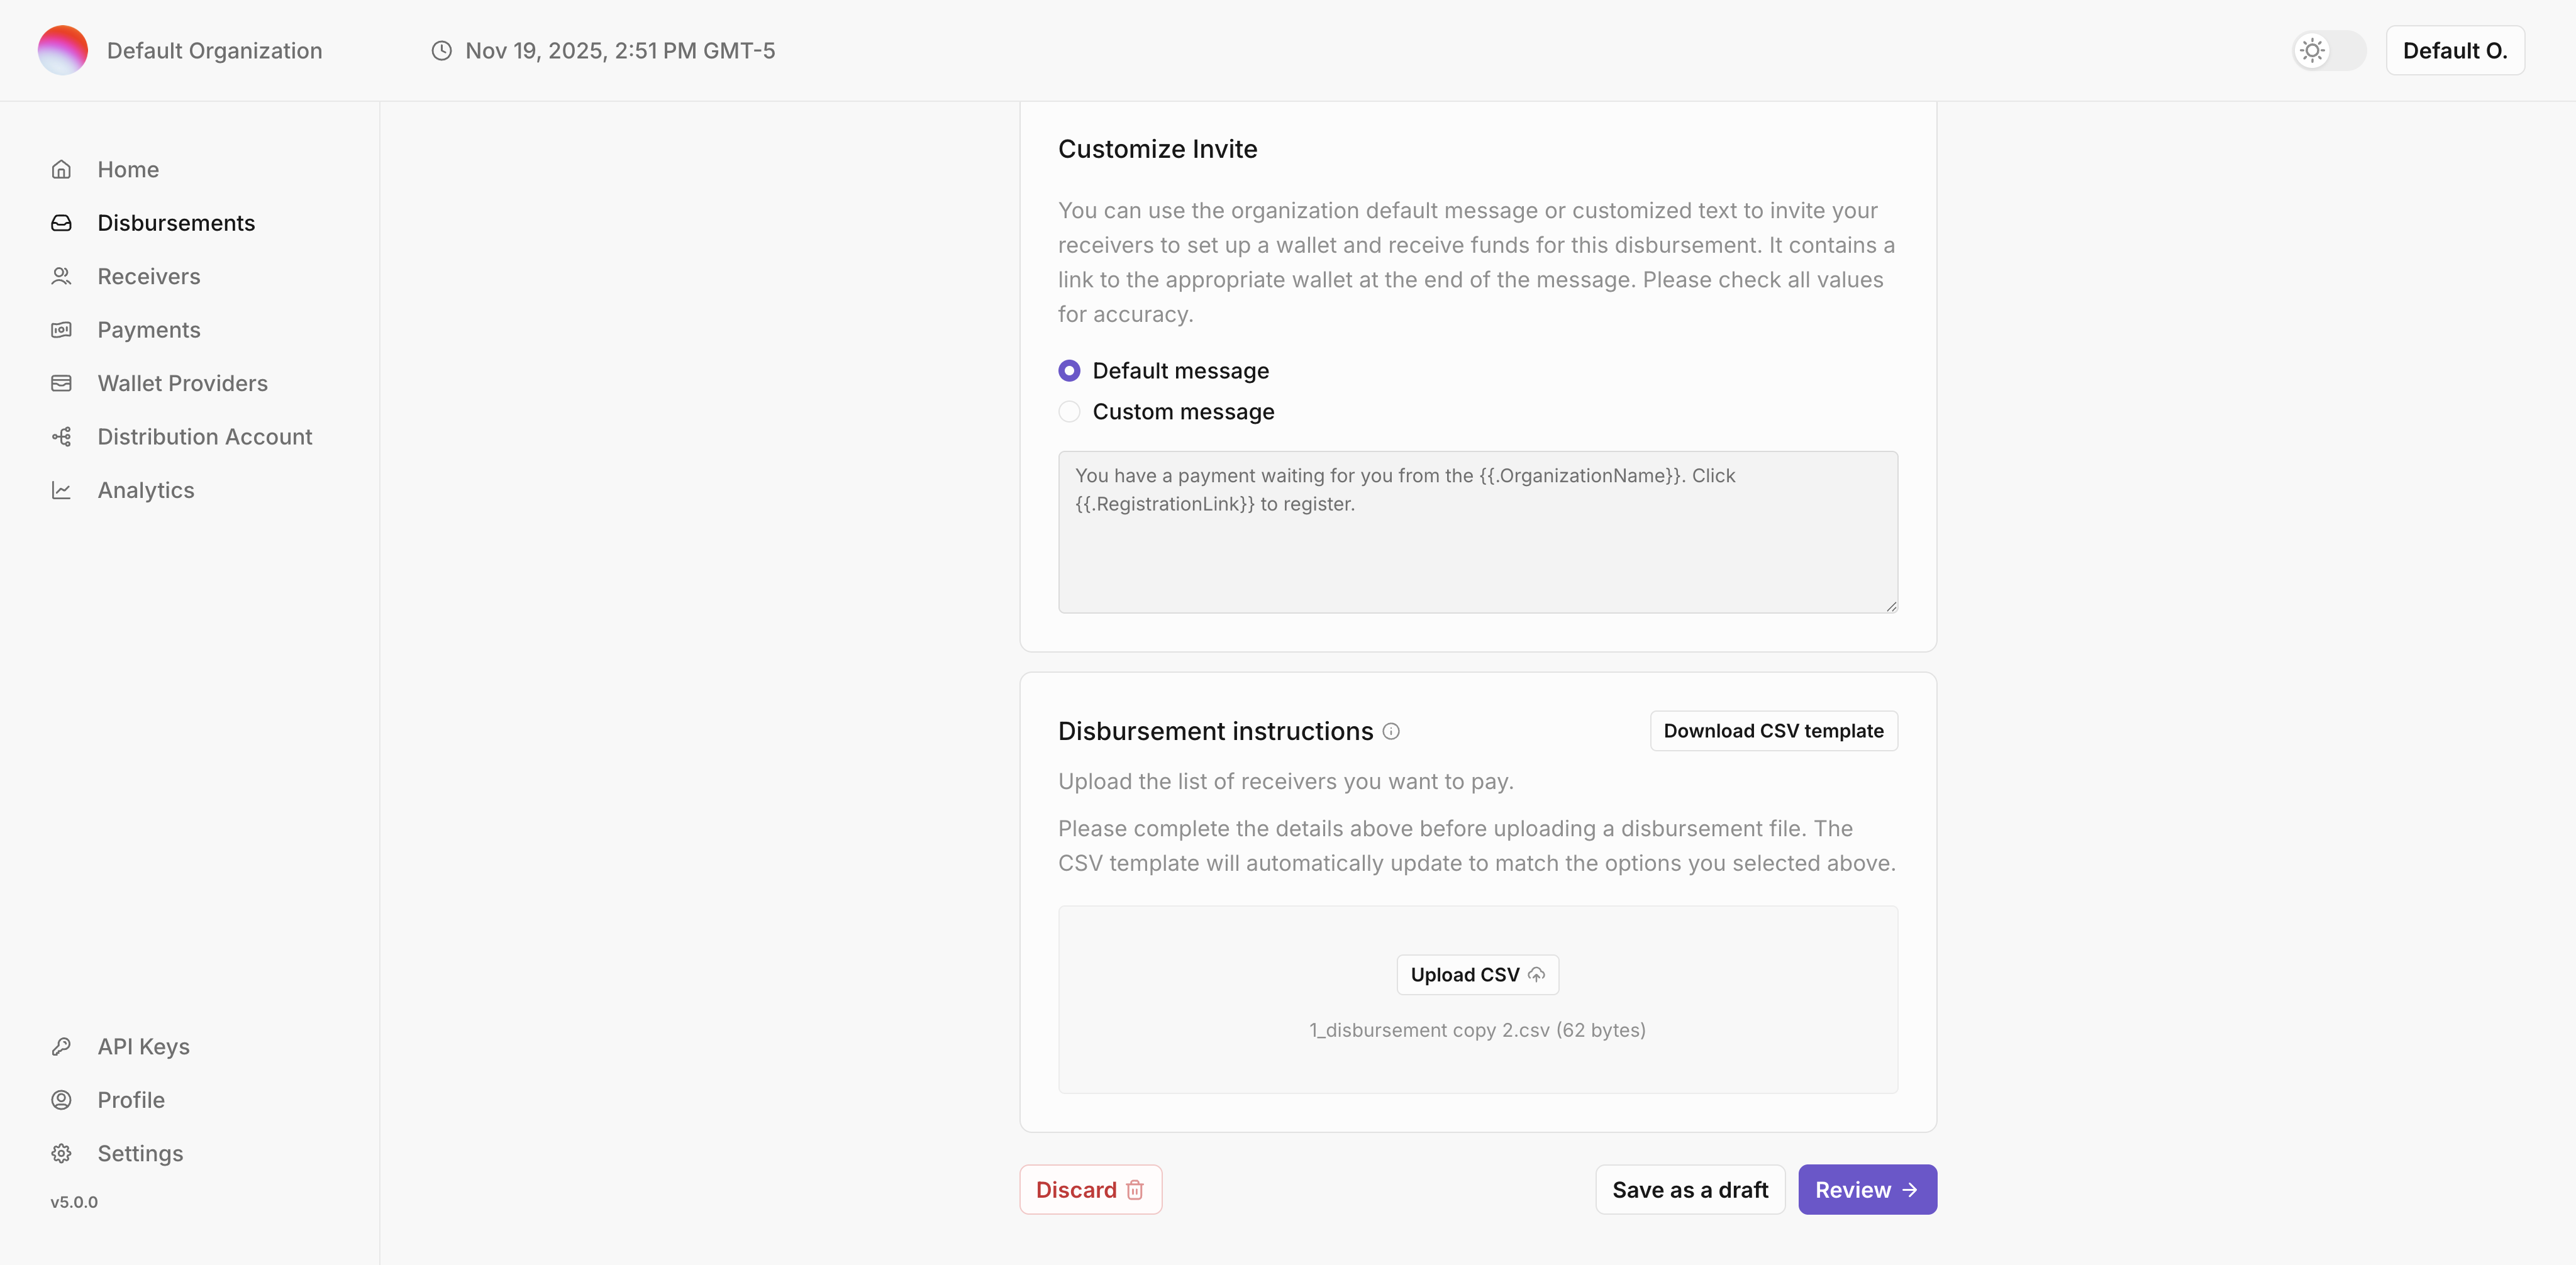Click the API Keys key icon
The width and height of the screenshot is (2576, 1265).
61,1046
